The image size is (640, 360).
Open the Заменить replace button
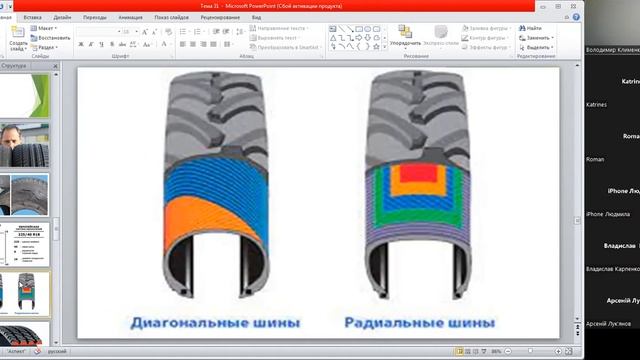(536, 38)
